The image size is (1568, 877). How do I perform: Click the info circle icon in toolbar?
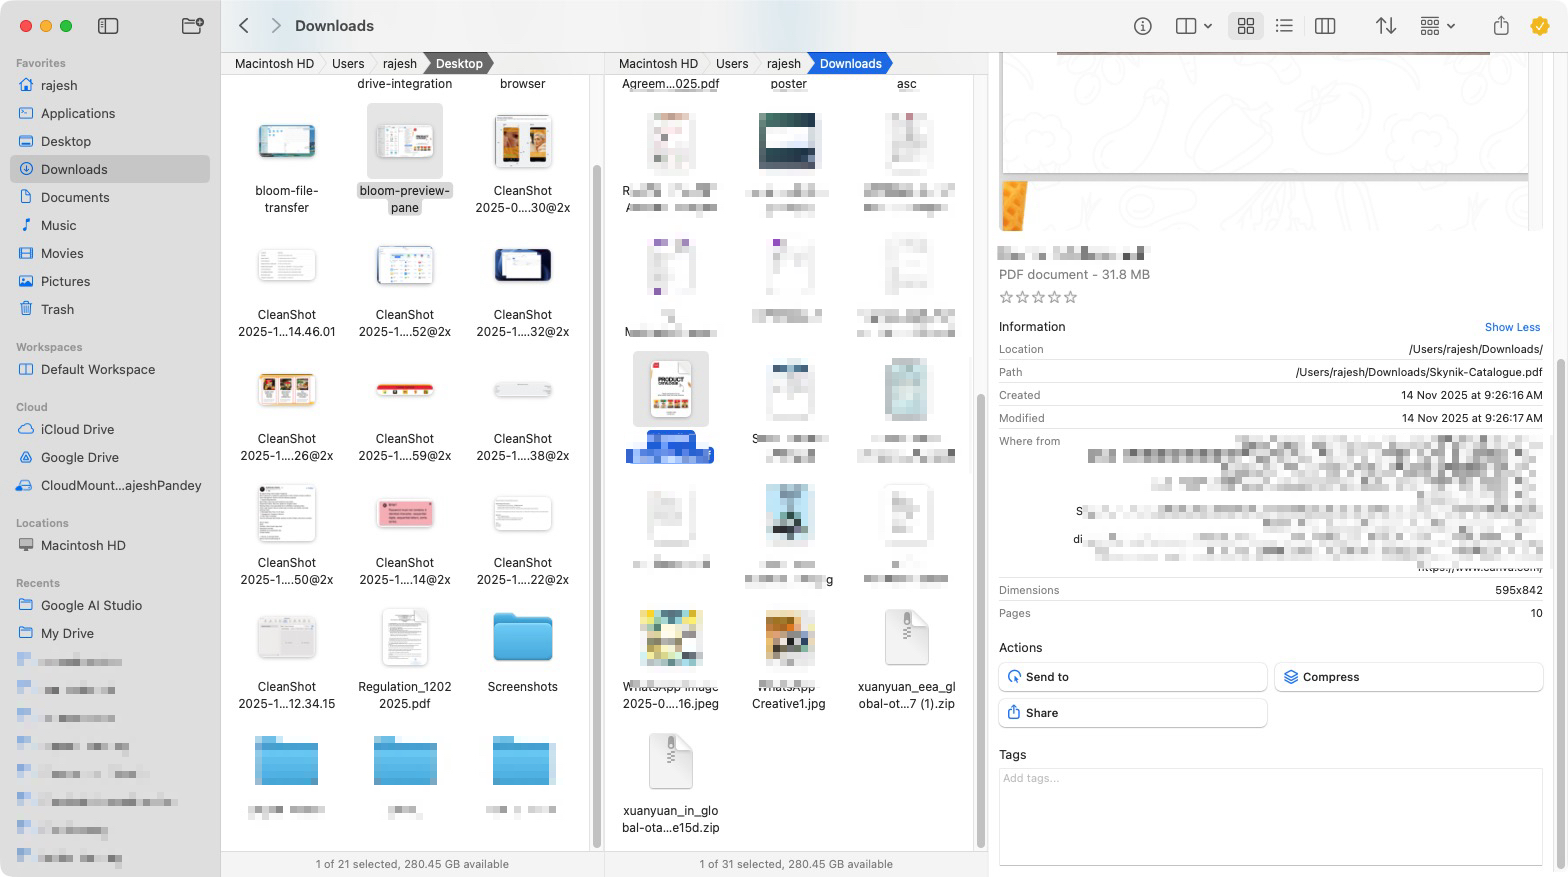click(x=1142, y=26)
